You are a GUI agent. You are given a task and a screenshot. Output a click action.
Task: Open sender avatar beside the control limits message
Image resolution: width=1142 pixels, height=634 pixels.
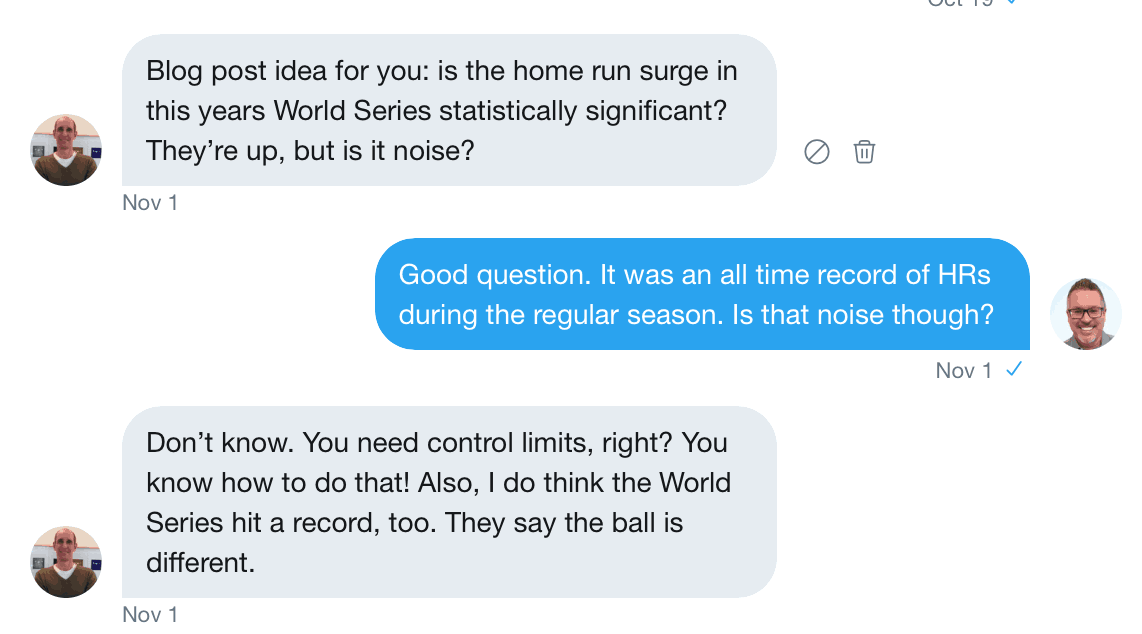click(66, 562)
